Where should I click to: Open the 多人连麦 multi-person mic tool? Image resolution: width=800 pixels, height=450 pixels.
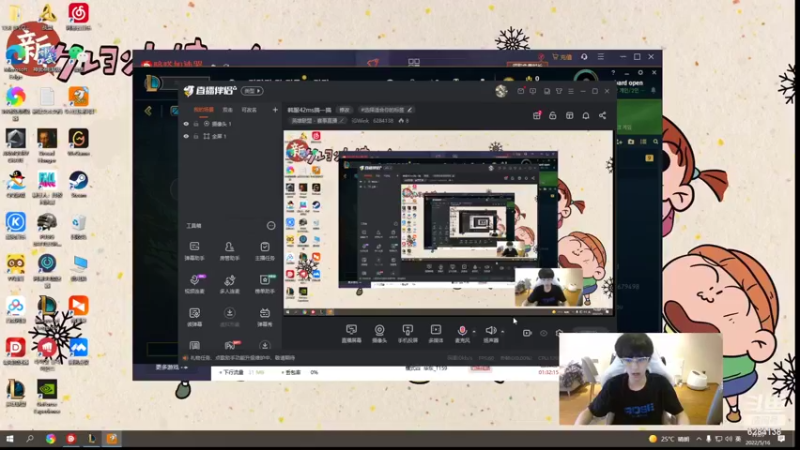230,284
